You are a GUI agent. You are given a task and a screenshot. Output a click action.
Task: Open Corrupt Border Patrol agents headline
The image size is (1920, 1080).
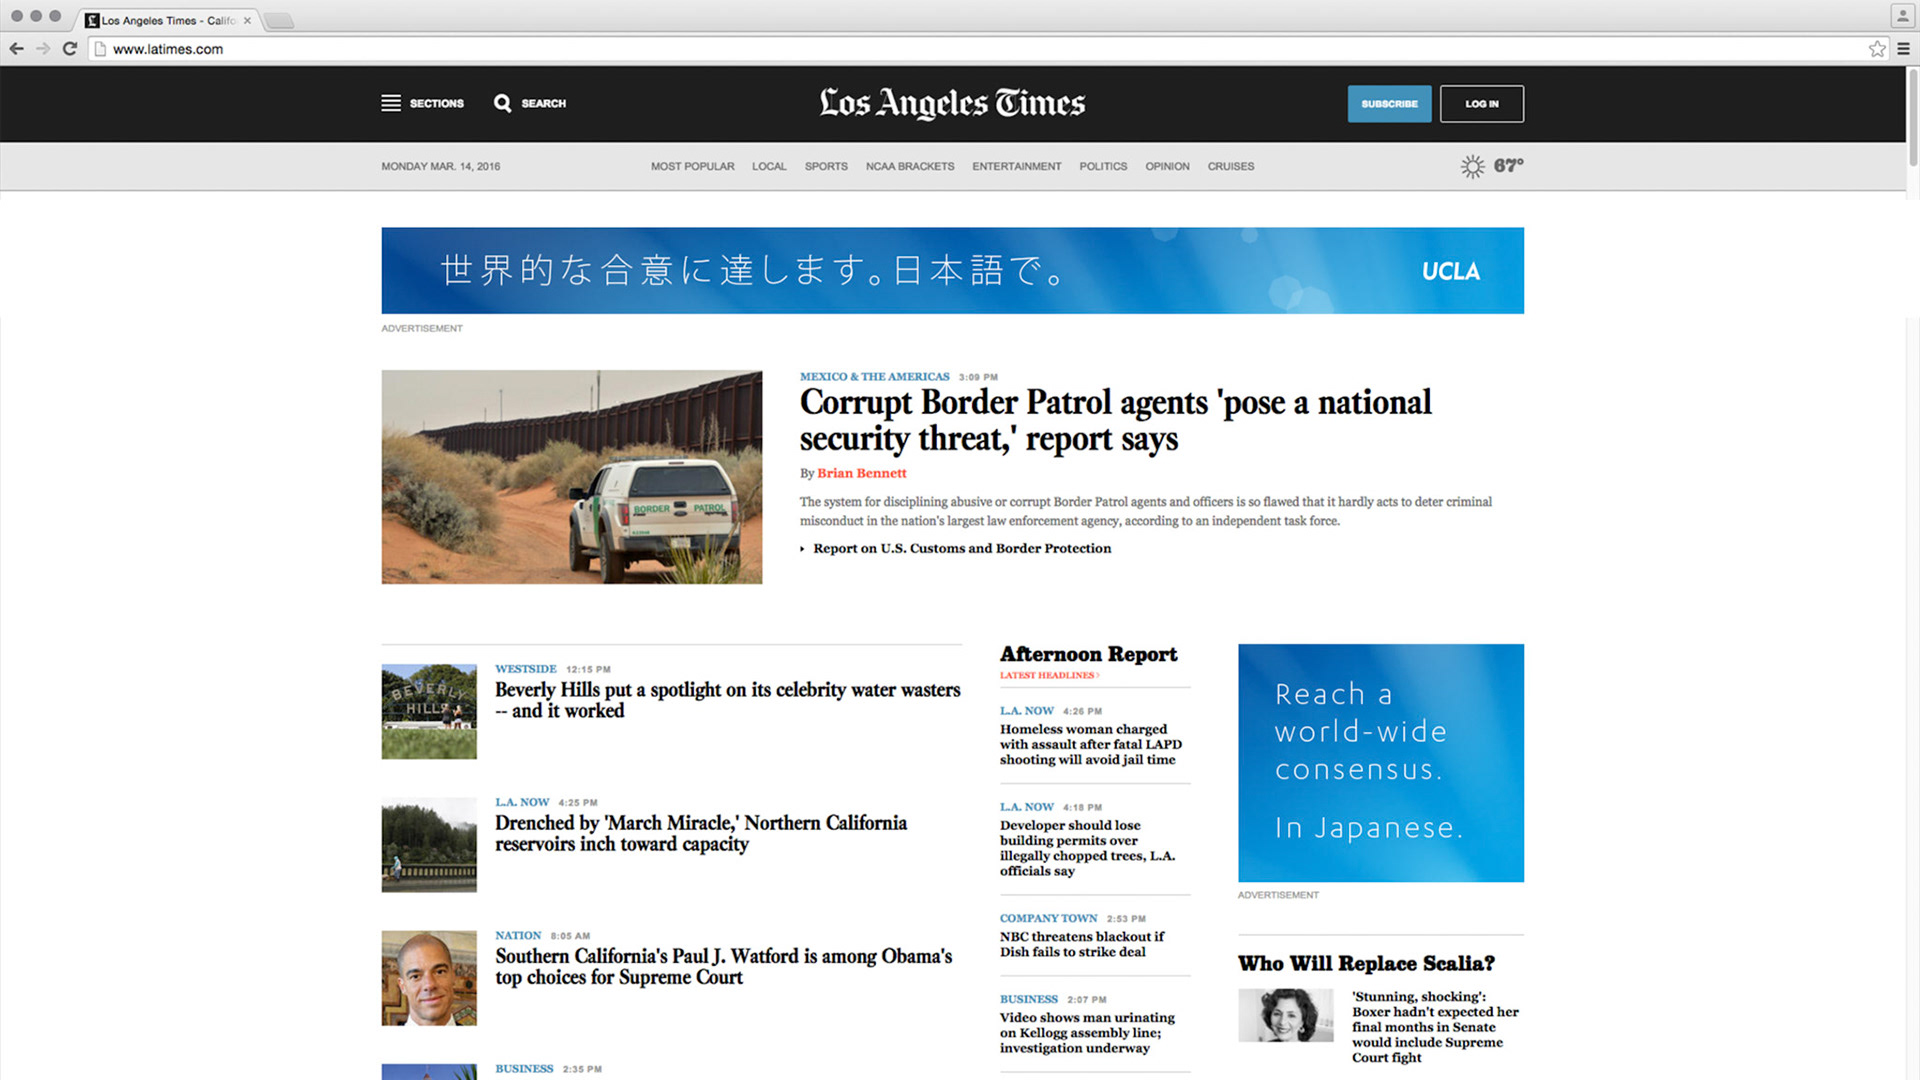pyautogui.click(x=1115, y=420)
